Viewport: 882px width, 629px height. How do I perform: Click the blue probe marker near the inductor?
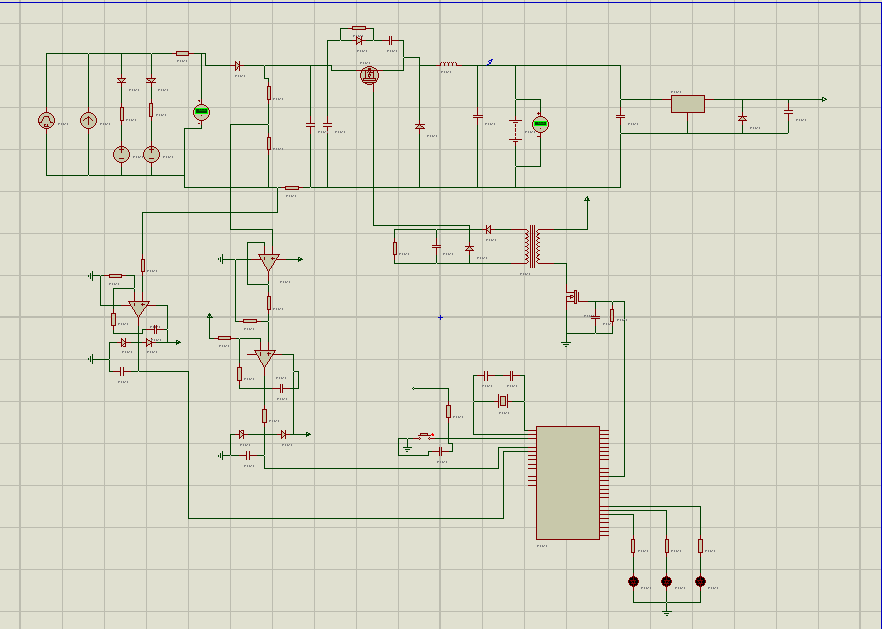490,62
